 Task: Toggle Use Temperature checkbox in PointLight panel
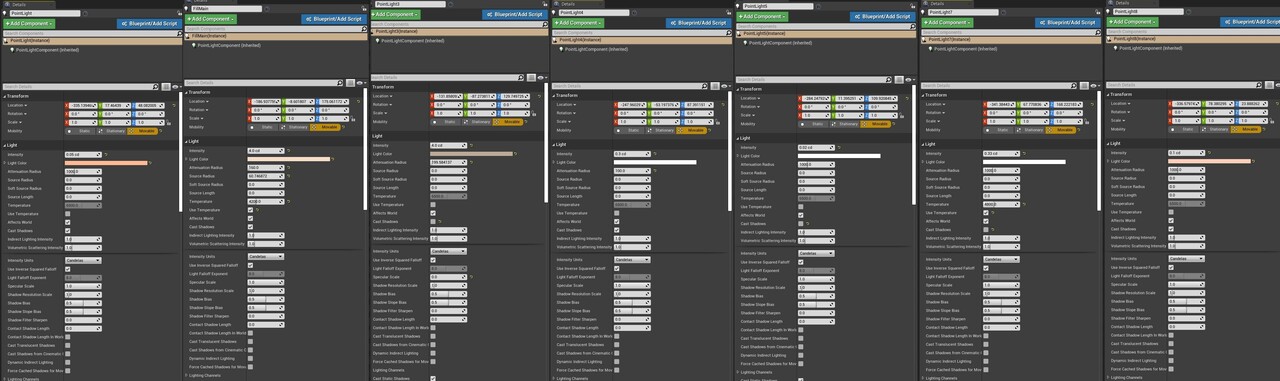coord(68,214)
